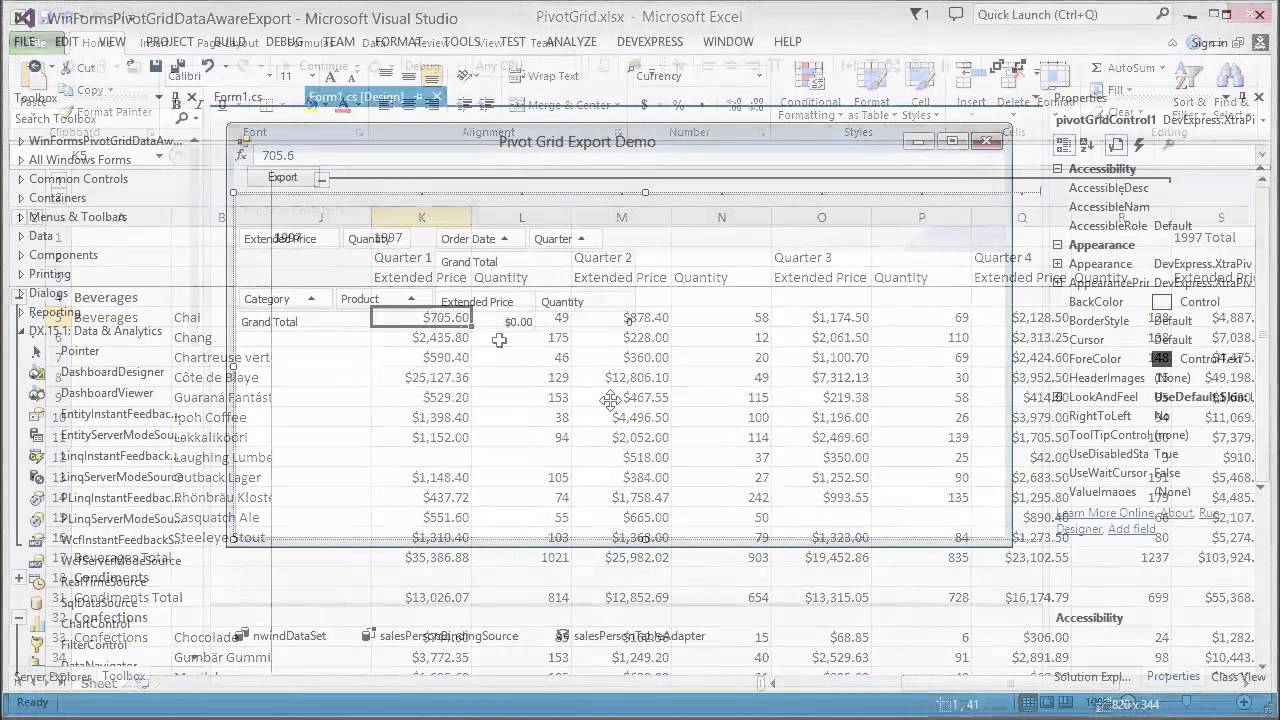The height and width of the screenshot is (720, 1280).
Task: Open the Currency number format dropdown
Action: point(757,76)
